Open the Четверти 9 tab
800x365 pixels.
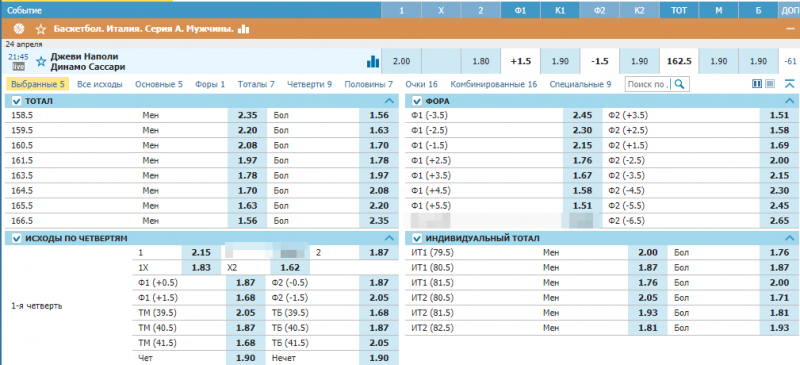309,84
